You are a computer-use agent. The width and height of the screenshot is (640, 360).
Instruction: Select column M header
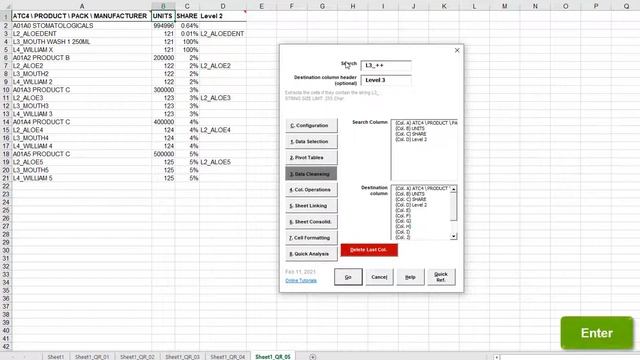(x=504, y=6)
